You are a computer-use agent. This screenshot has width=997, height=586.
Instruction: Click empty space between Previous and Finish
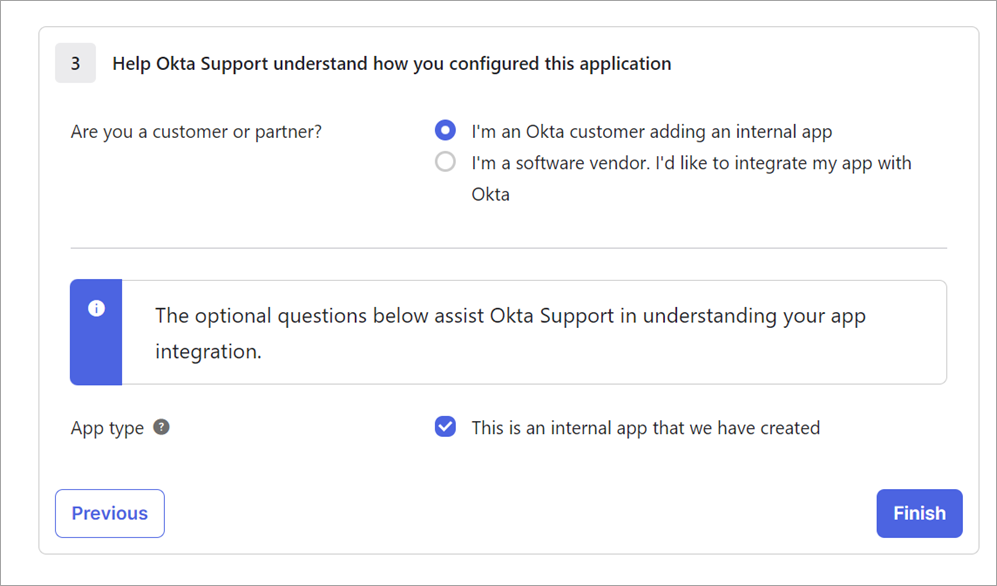[520, 514]
